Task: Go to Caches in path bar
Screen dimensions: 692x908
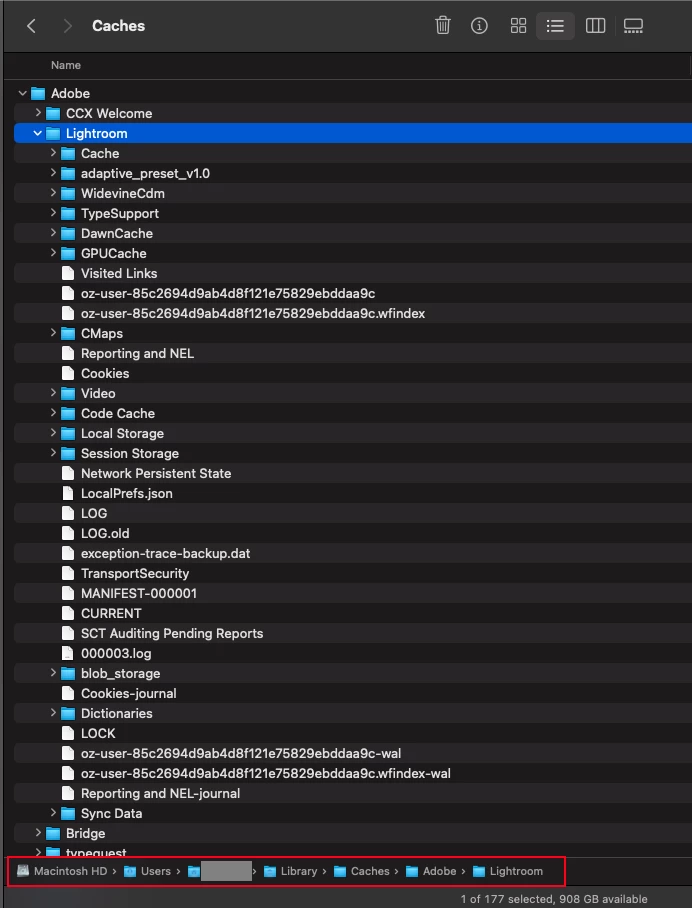Action: click(362, 871)
